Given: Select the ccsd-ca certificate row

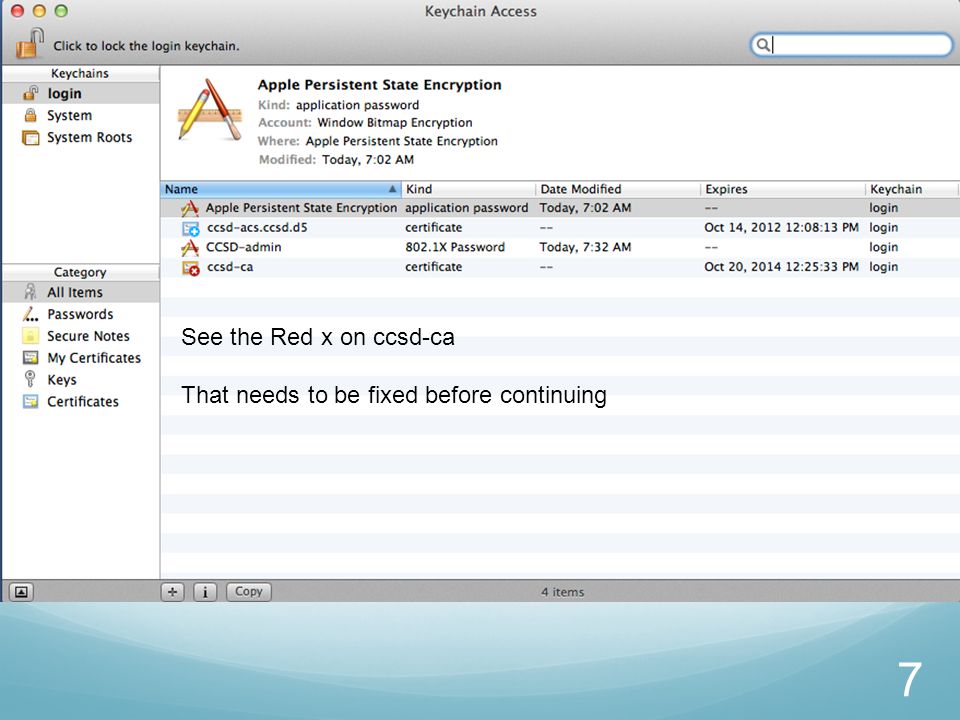Looking at the screenshot, I should tap(560, 266).
